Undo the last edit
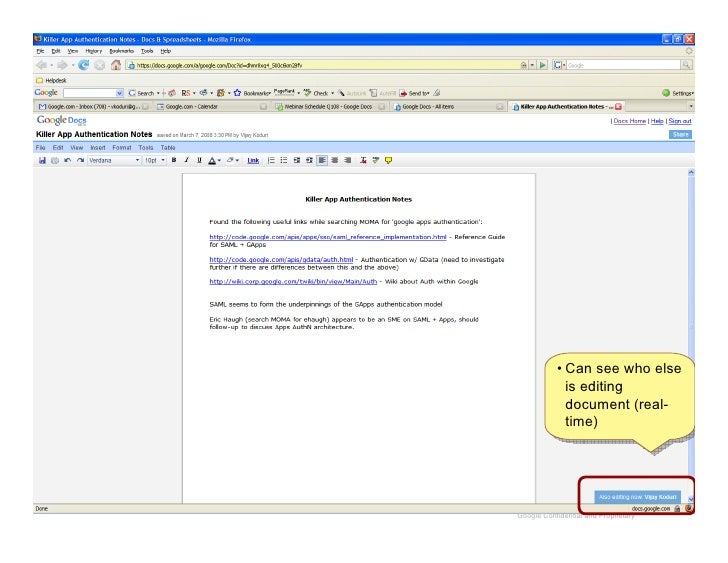This screenshot has width=728, height=563. coord(68,161)
